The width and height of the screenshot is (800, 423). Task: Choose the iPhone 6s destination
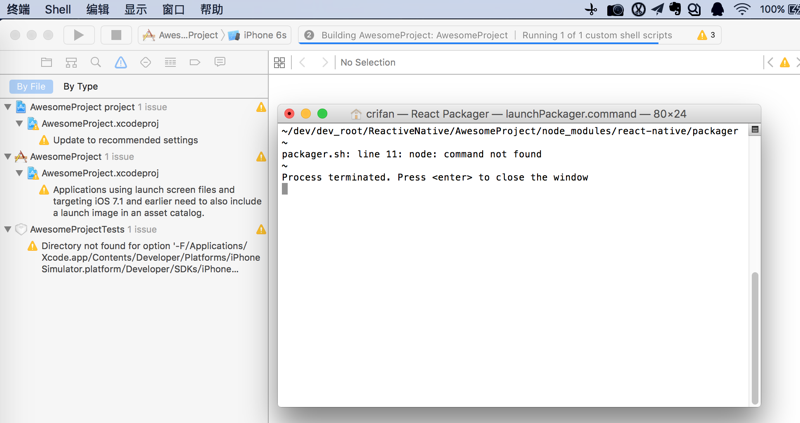click(258, 35)
